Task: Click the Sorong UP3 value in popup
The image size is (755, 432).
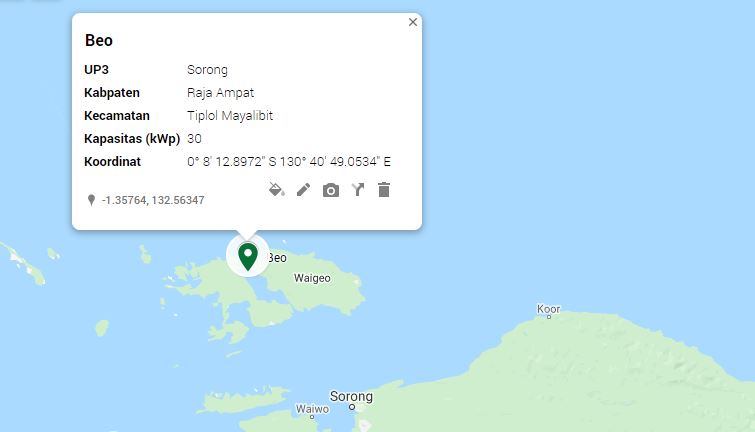Action: (207, 70)
